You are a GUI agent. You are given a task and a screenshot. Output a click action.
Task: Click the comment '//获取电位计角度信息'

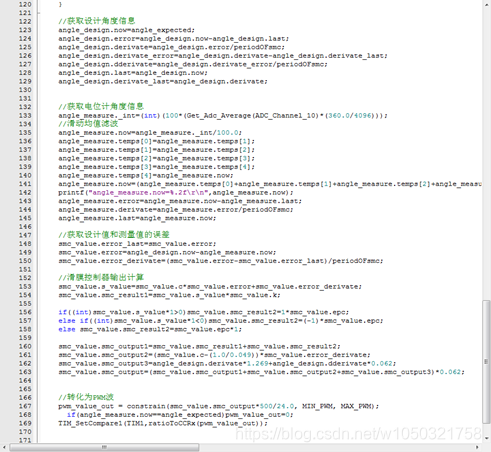pos(101,106)
